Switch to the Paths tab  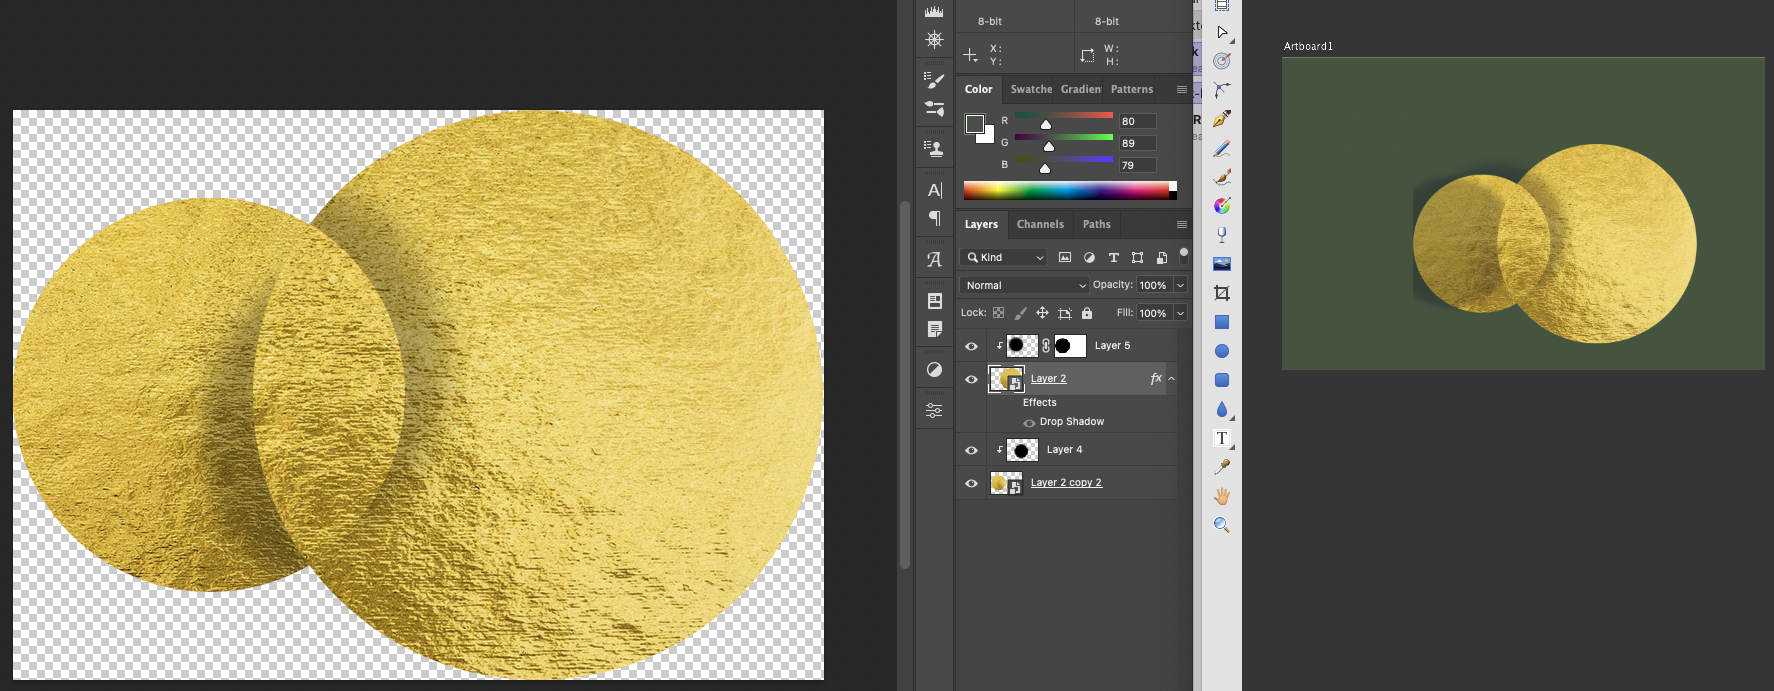[x=1096, y=224]
